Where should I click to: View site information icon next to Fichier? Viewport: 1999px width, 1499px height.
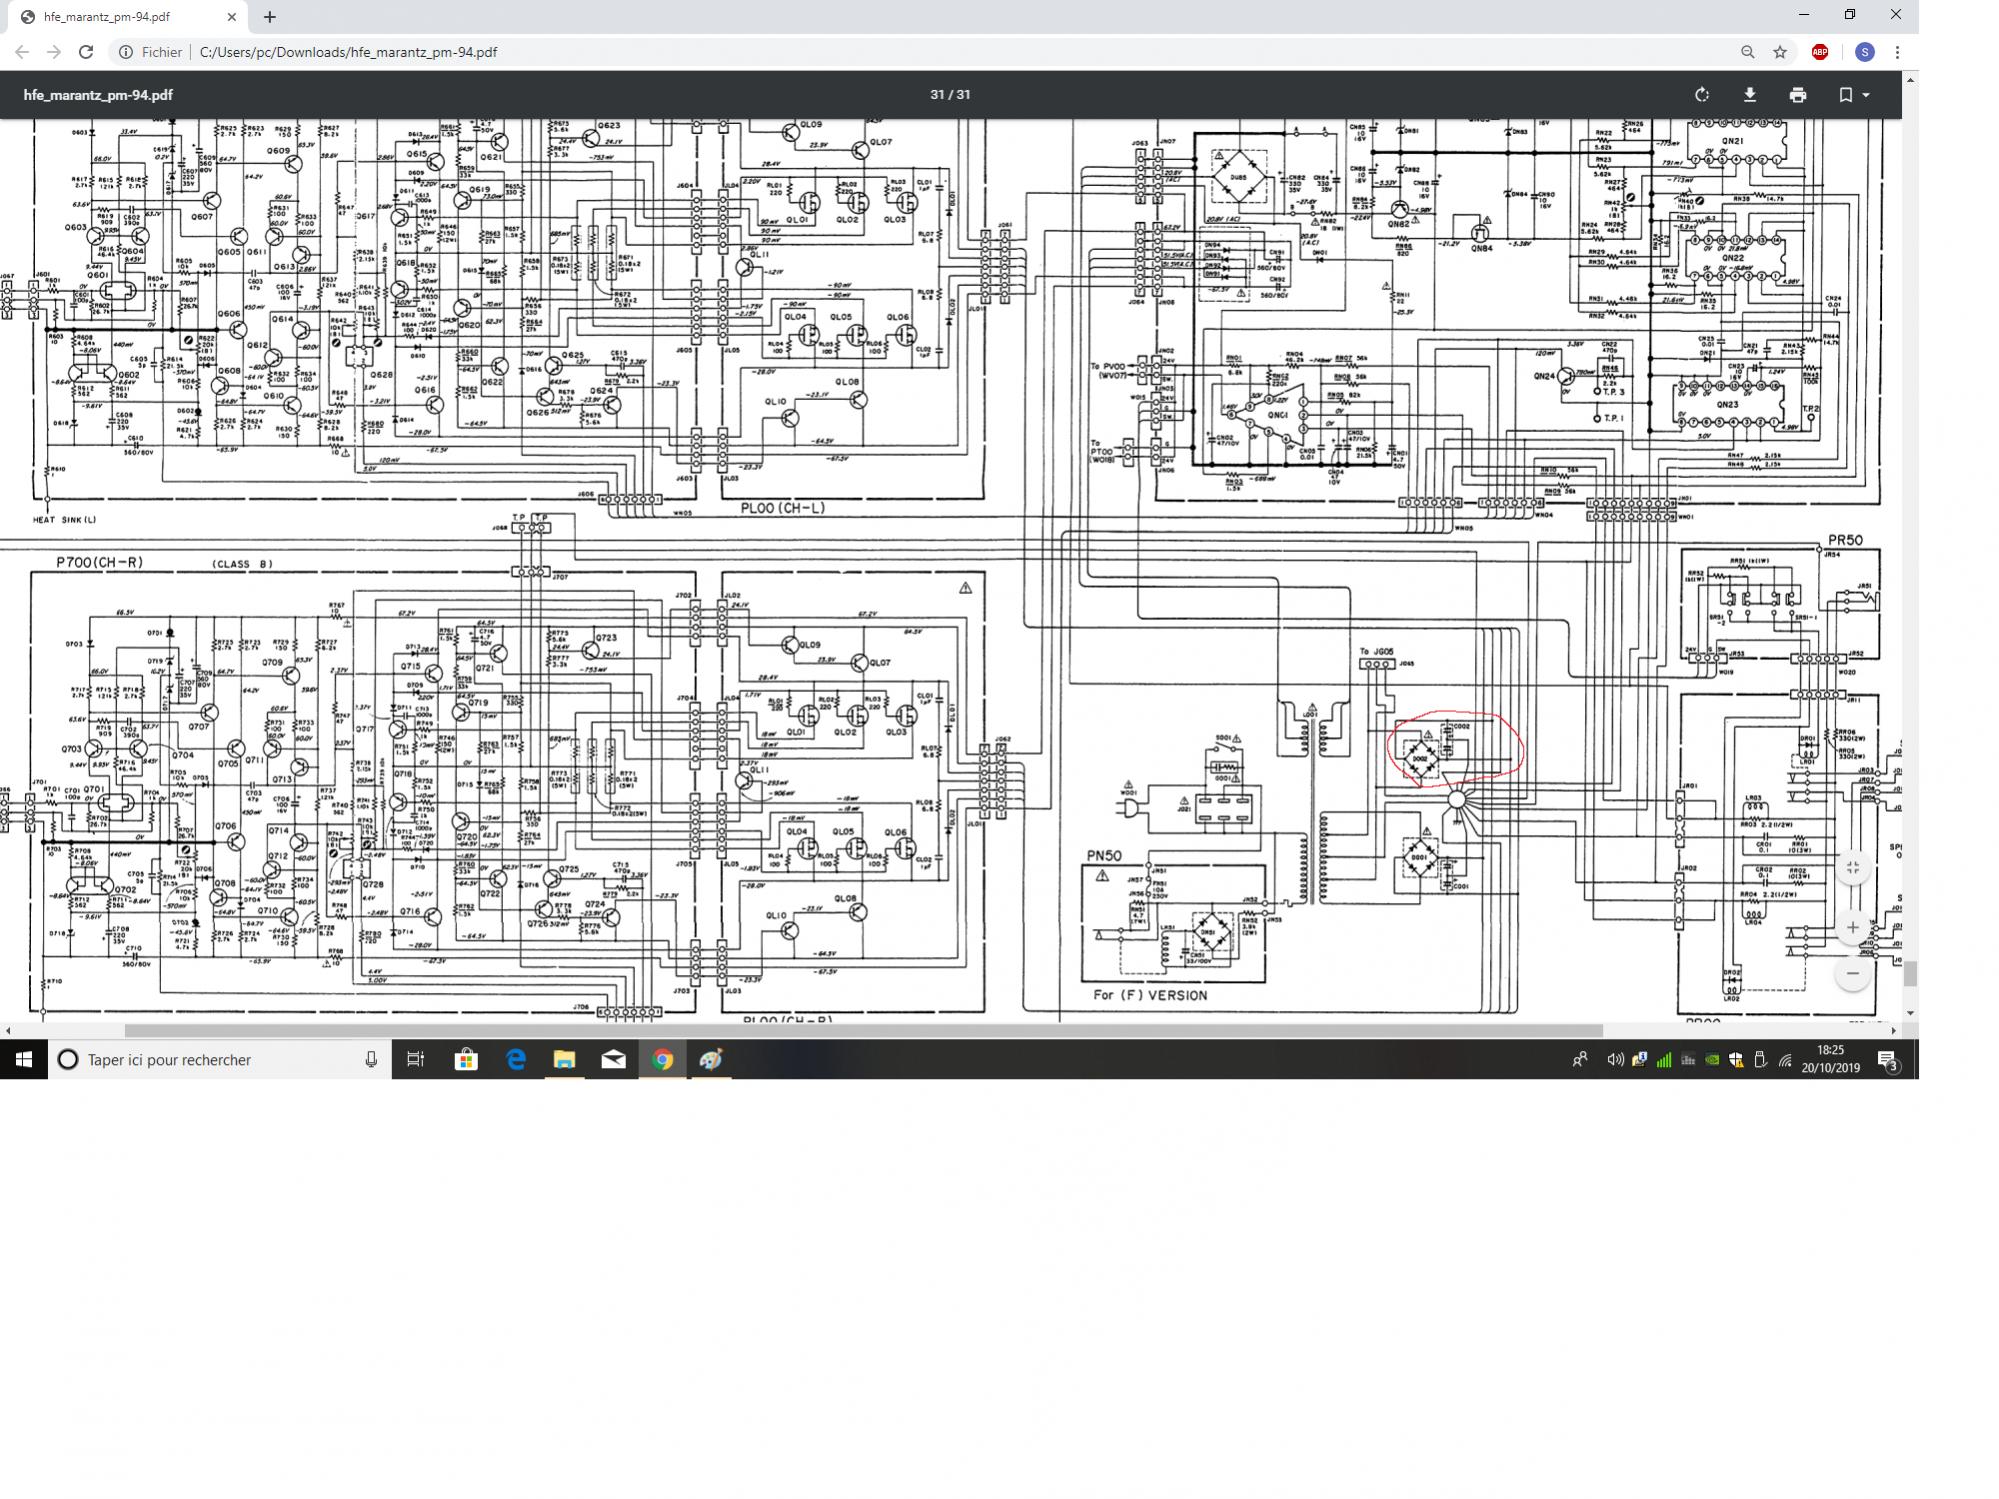point(126,52)
